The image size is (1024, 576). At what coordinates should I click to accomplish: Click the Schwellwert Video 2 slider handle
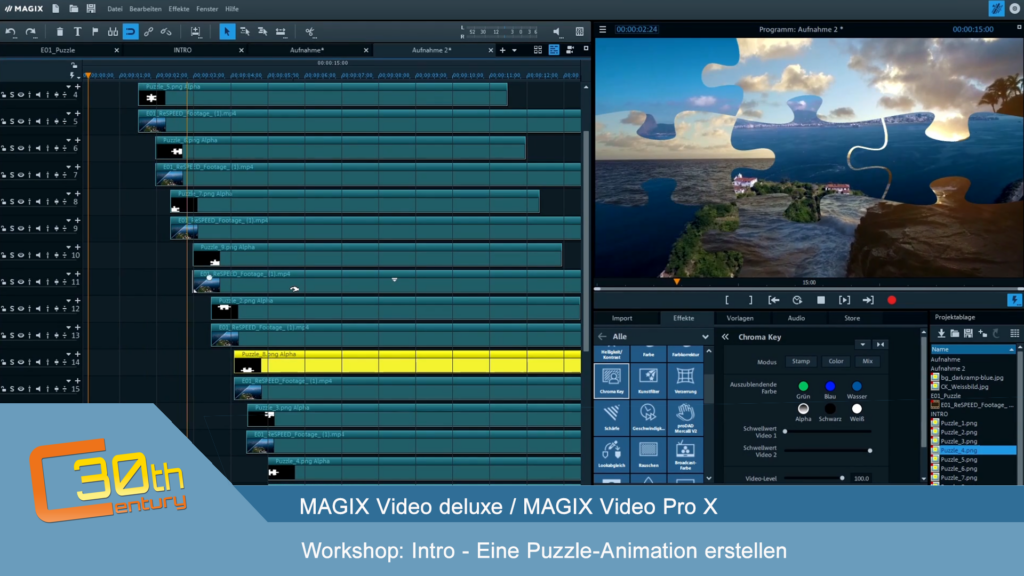tap(870, 451)
